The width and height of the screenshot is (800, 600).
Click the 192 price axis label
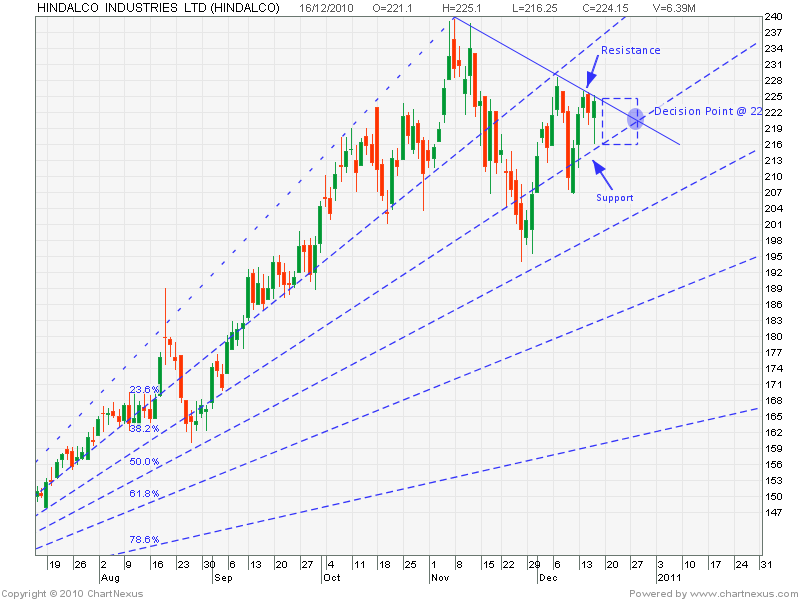coord(773,272)
